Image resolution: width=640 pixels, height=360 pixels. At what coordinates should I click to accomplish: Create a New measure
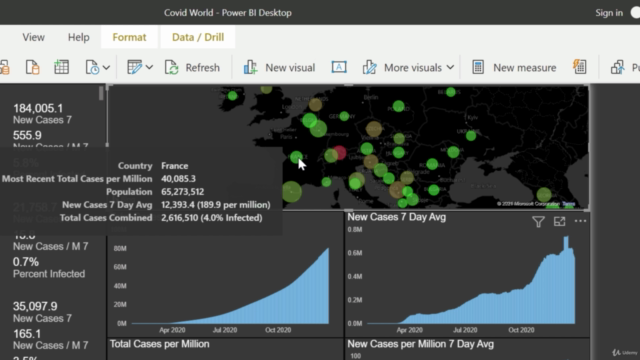[x=514, y=67]
